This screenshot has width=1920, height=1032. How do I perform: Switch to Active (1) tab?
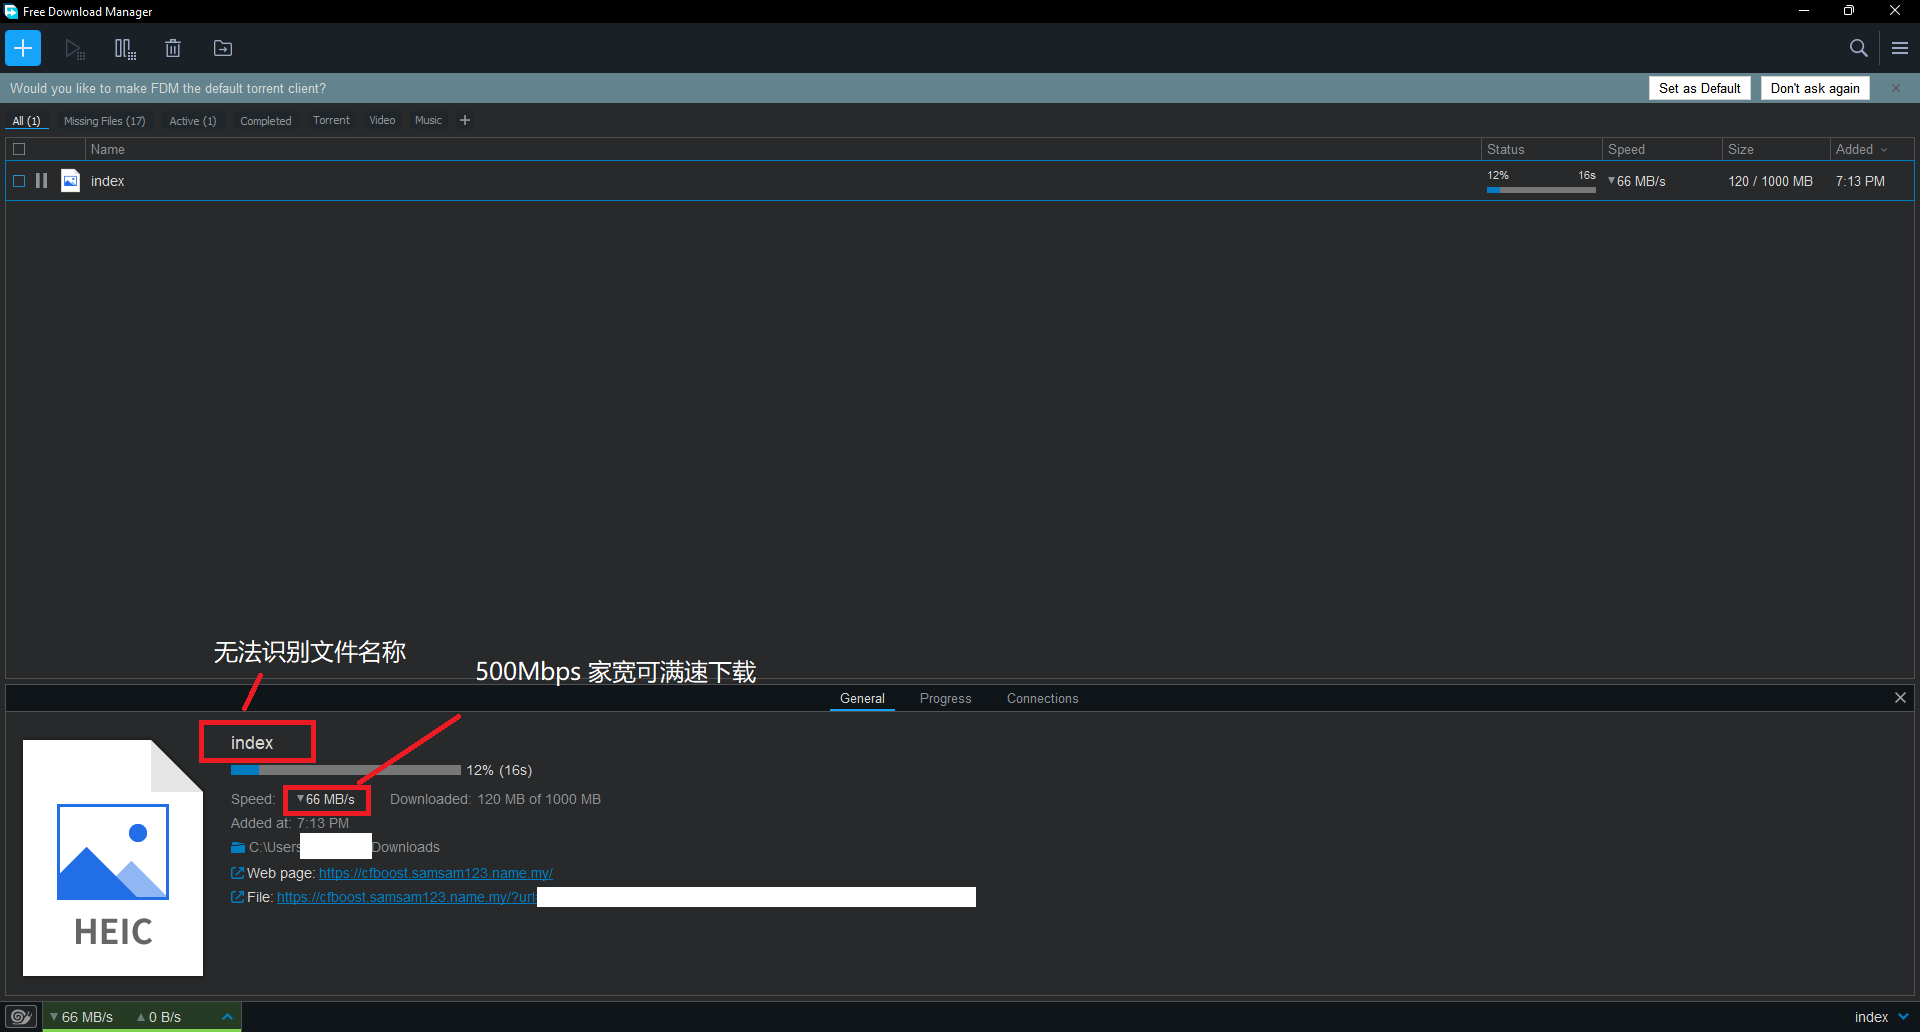(193, 121)
